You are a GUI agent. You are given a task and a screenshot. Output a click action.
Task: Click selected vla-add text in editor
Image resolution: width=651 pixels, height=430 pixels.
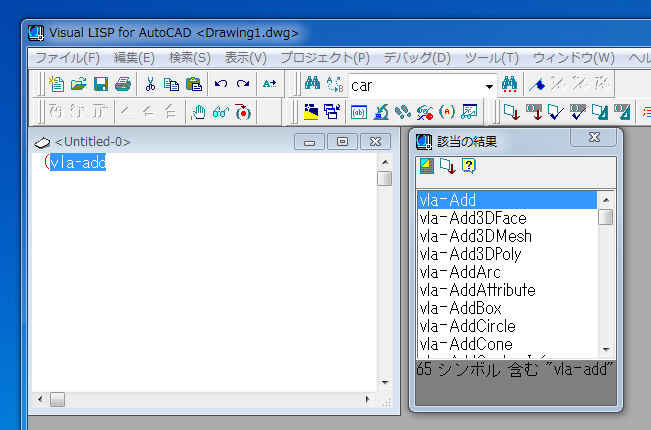coord(78,162)
